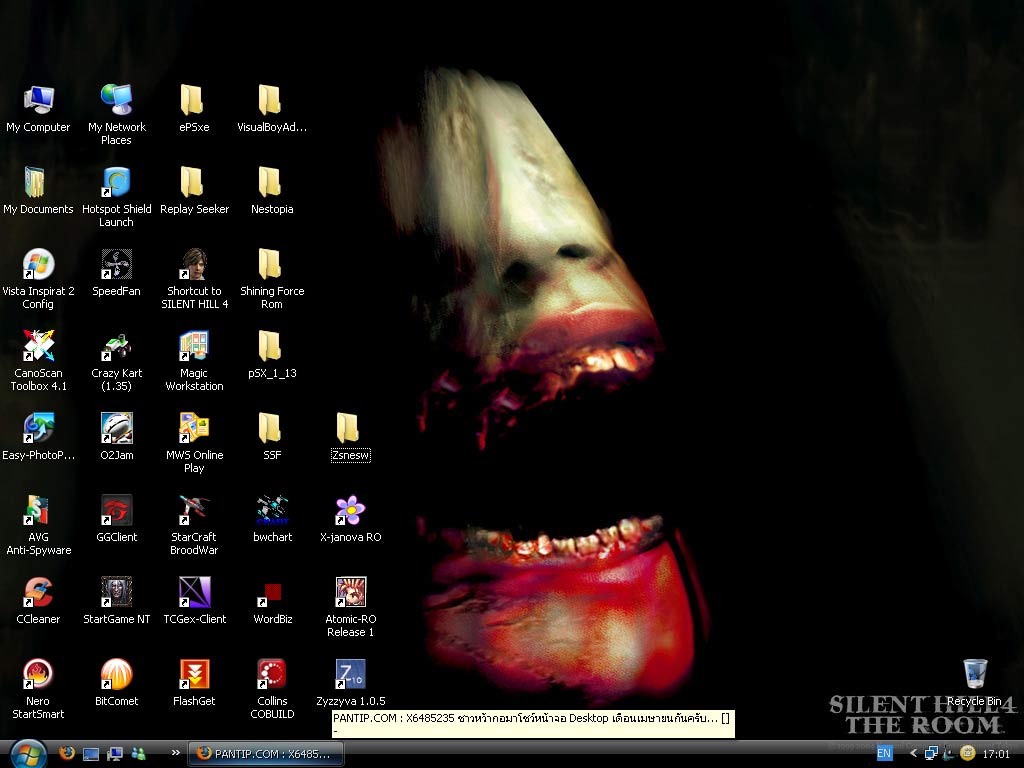Viewport: 1024px width, 768px height.
Task: Expand hidden system tray icons arrow
Action: [913, 754]
